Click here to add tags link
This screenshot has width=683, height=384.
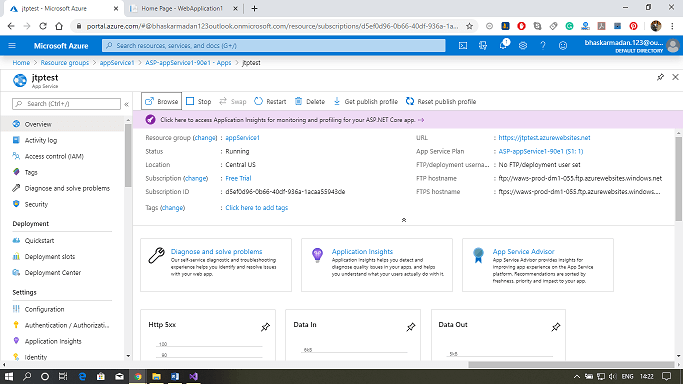click(257, 208)
